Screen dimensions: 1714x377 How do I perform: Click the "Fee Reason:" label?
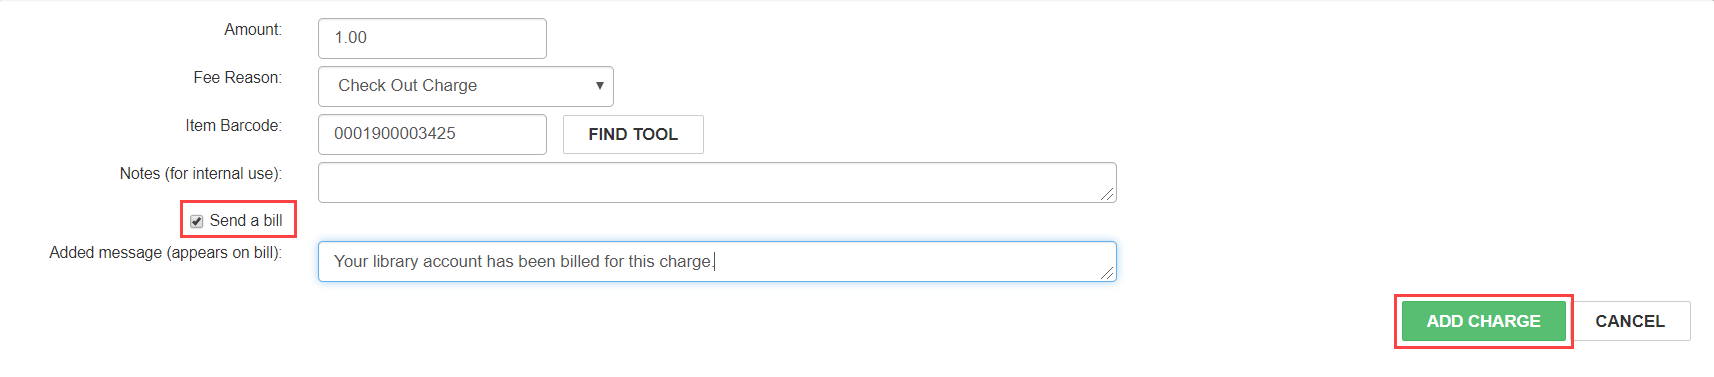pyautogui.click(x=238, y=78)
